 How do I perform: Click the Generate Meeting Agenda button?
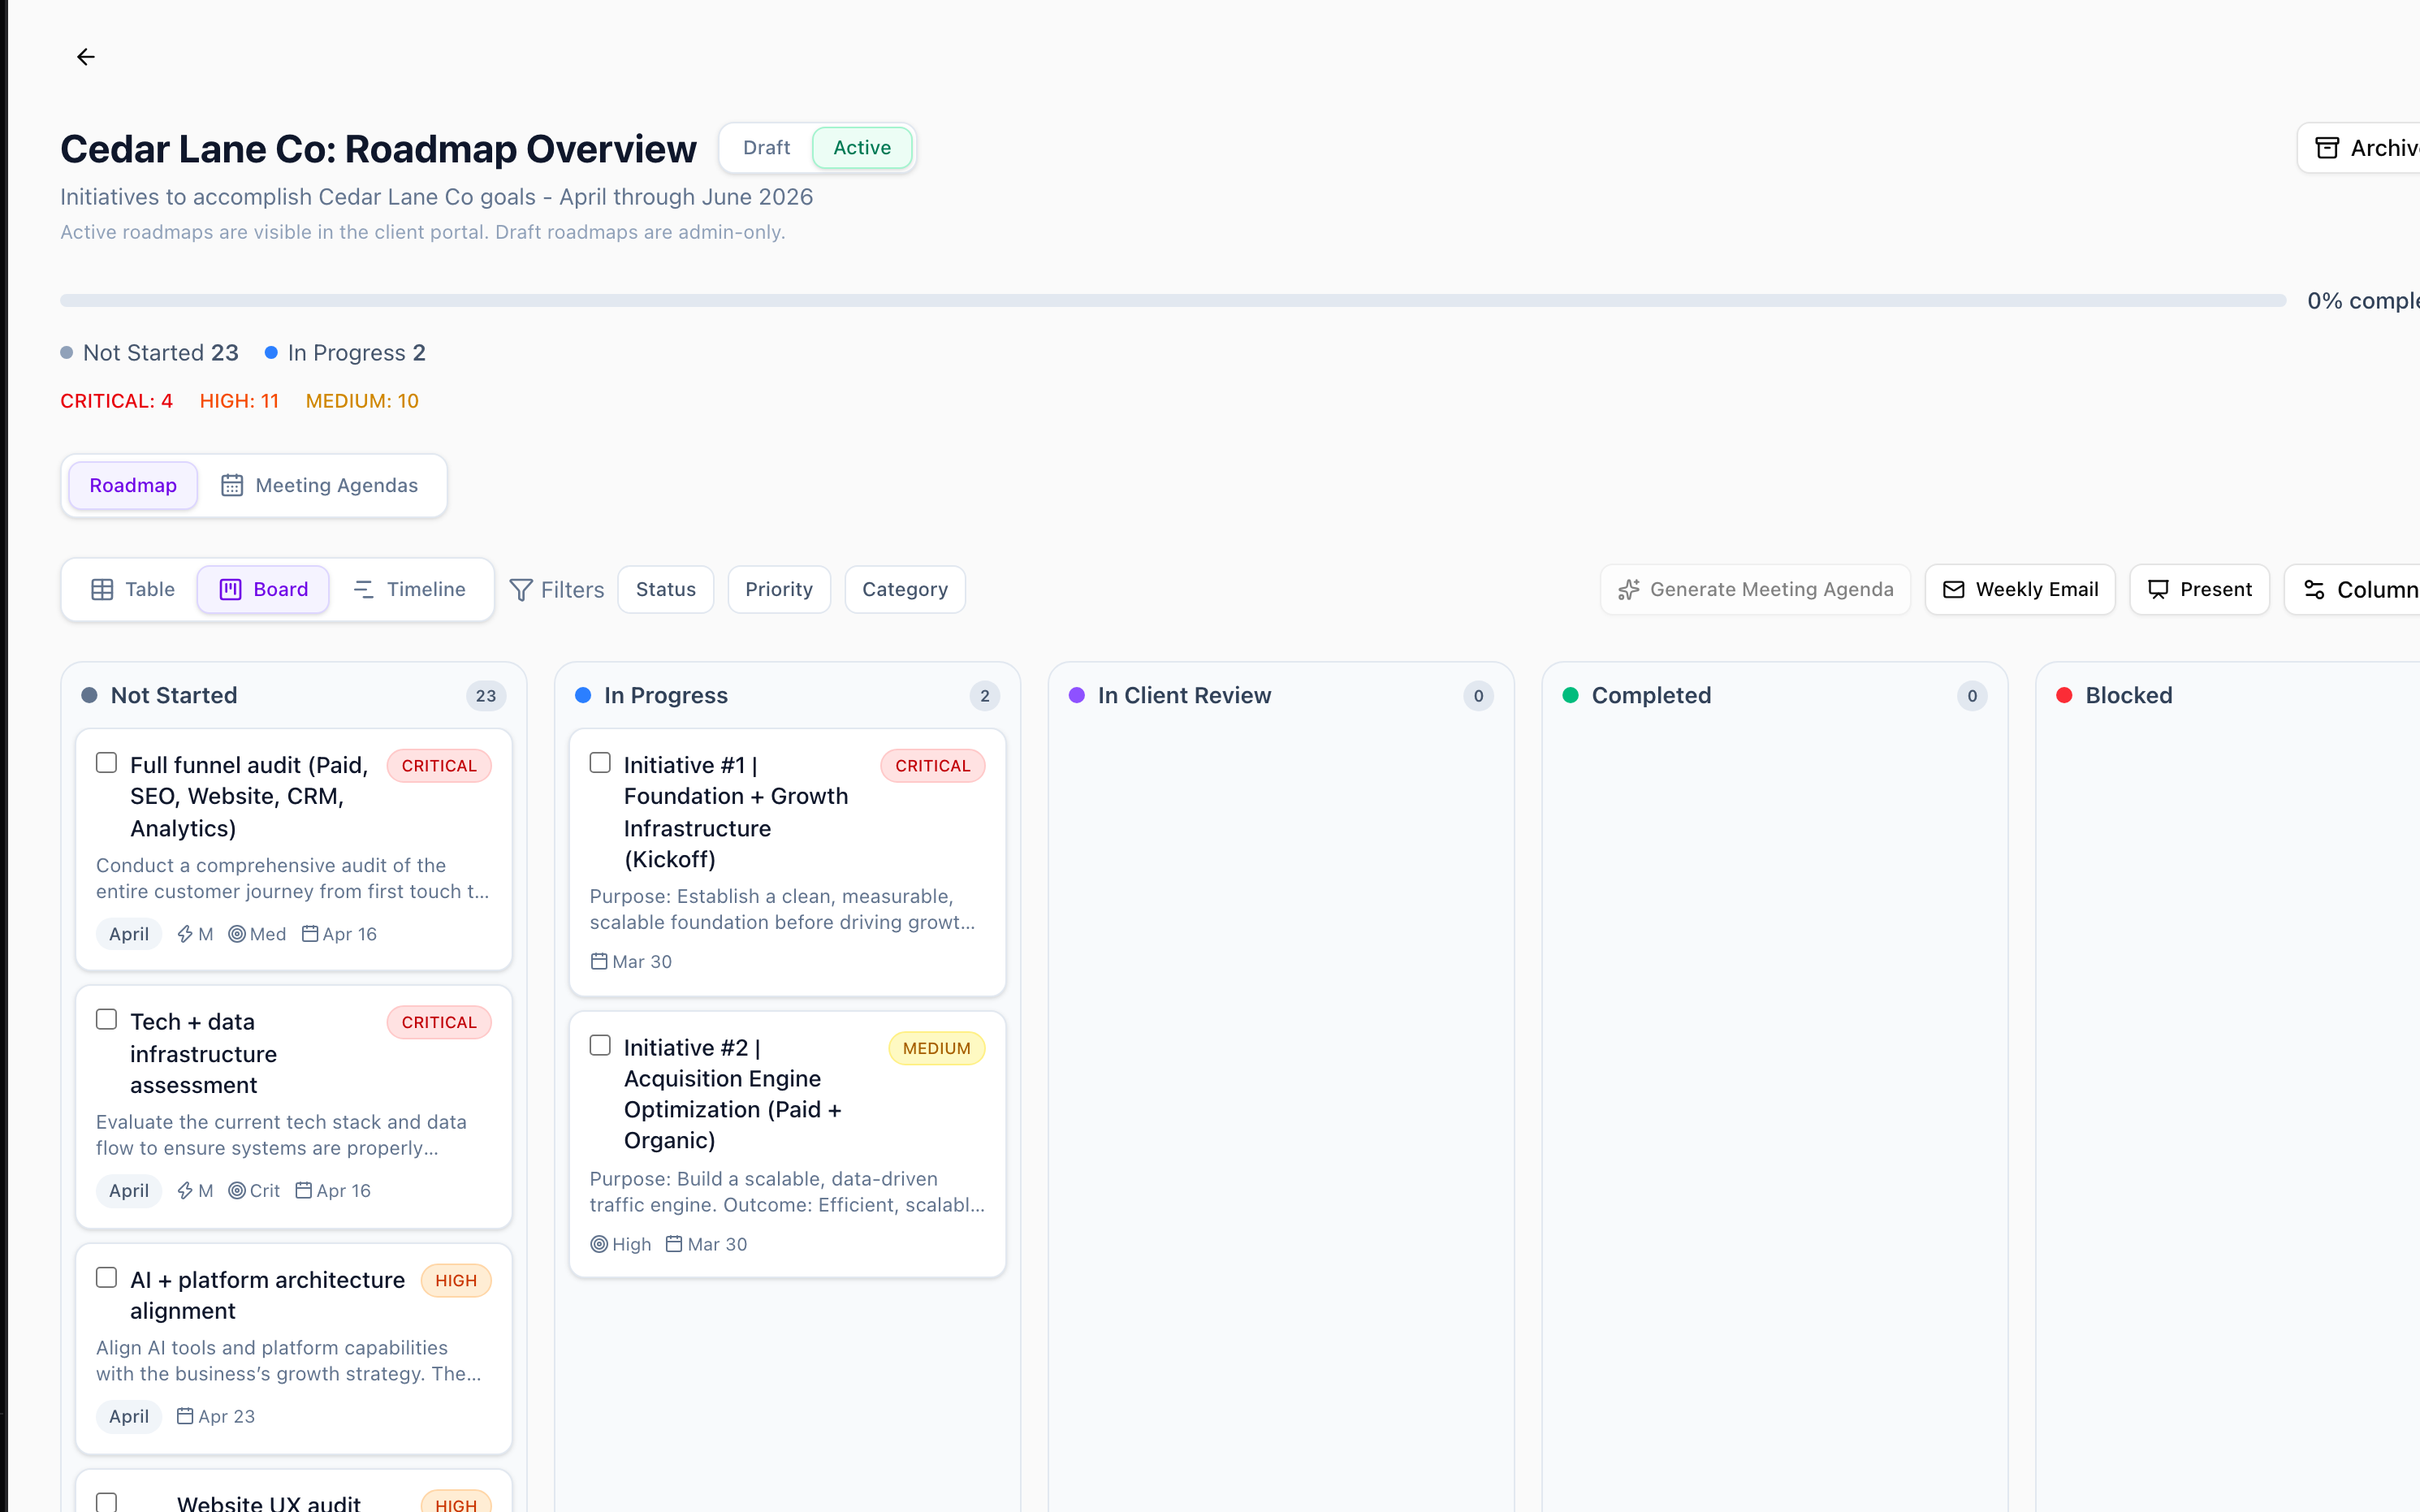(x=1755, y=590)
